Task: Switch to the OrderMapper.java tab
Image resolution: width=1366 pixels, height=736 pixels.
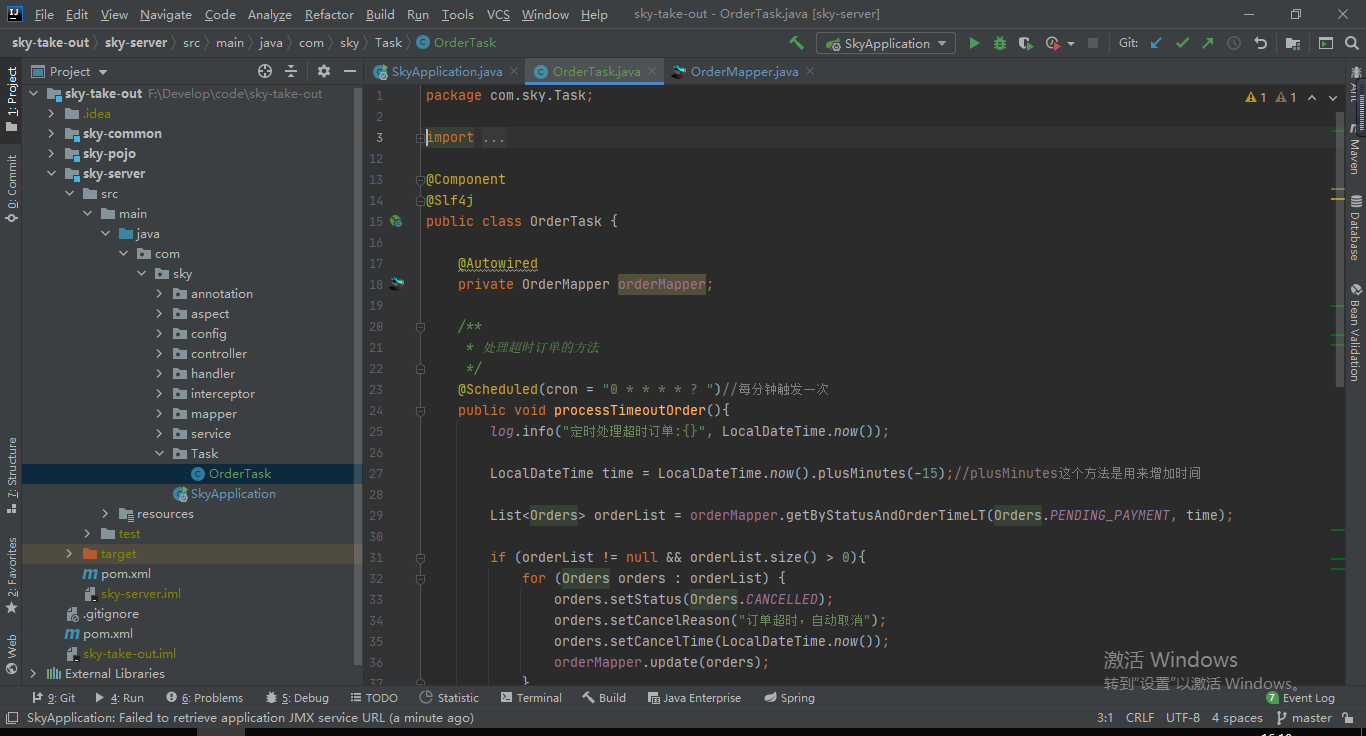Action: [743, 72]
